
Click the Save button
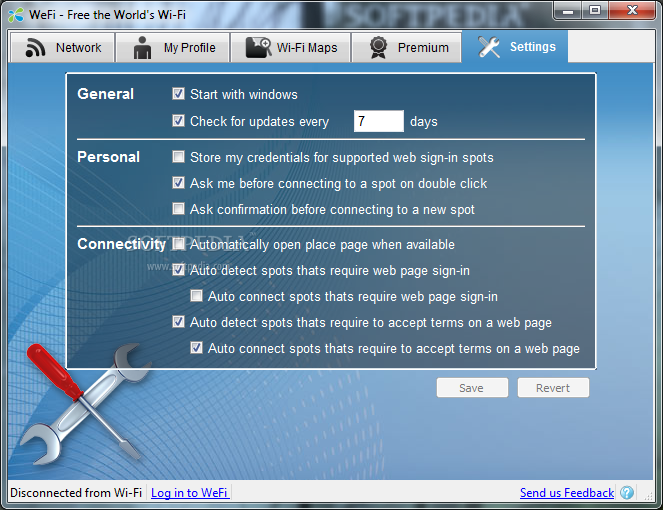click(472, 388)
